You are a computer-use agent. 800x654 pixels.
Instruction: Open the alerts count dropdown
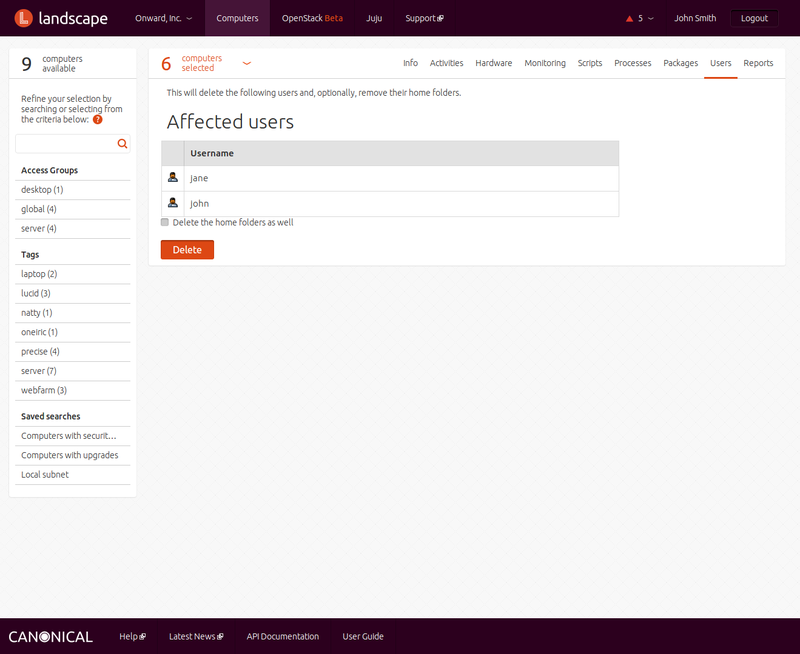pos(646,18)
